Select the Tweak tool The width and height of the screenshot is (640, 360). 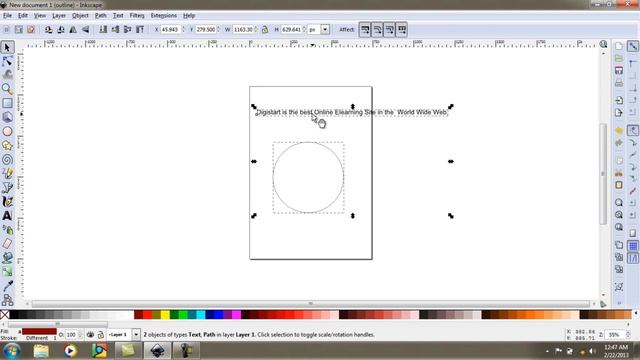7,75
